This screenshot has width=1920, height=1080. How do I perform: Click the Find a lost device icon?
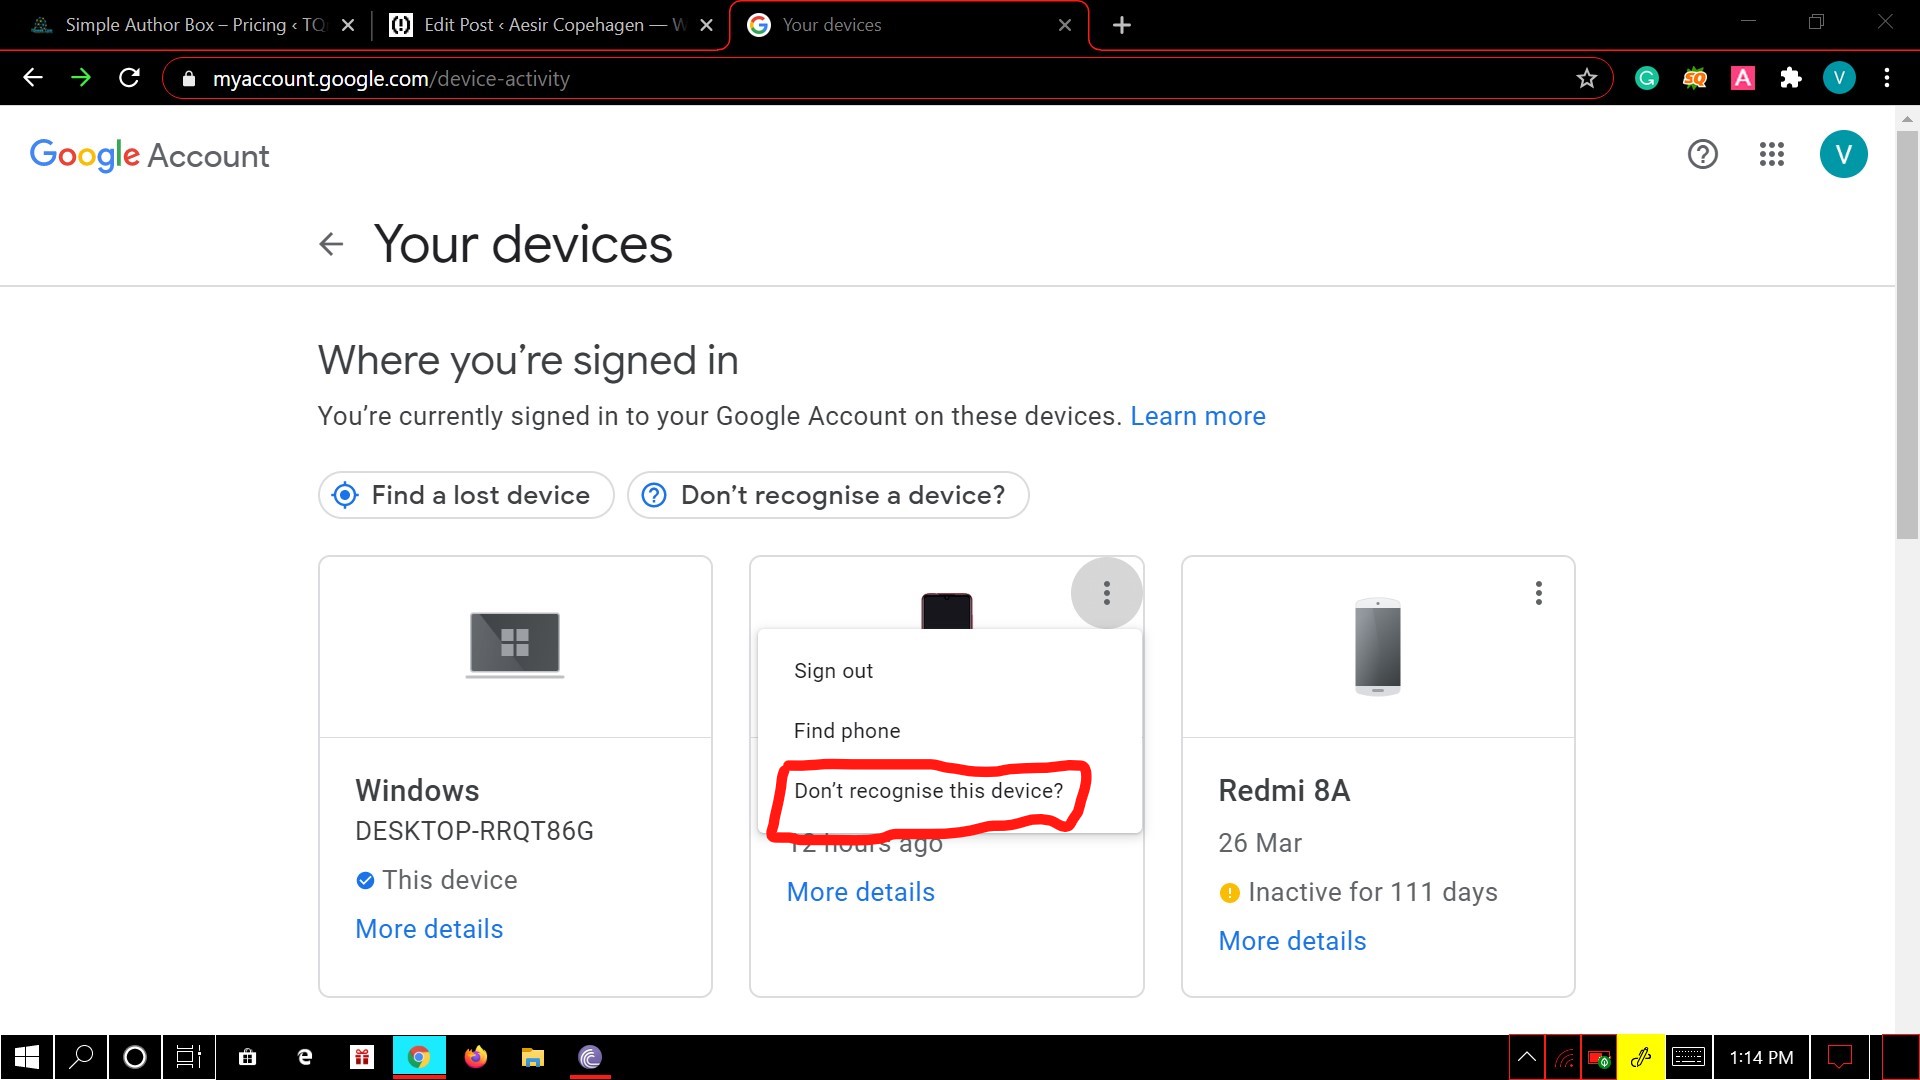click(x=345, y=495)
